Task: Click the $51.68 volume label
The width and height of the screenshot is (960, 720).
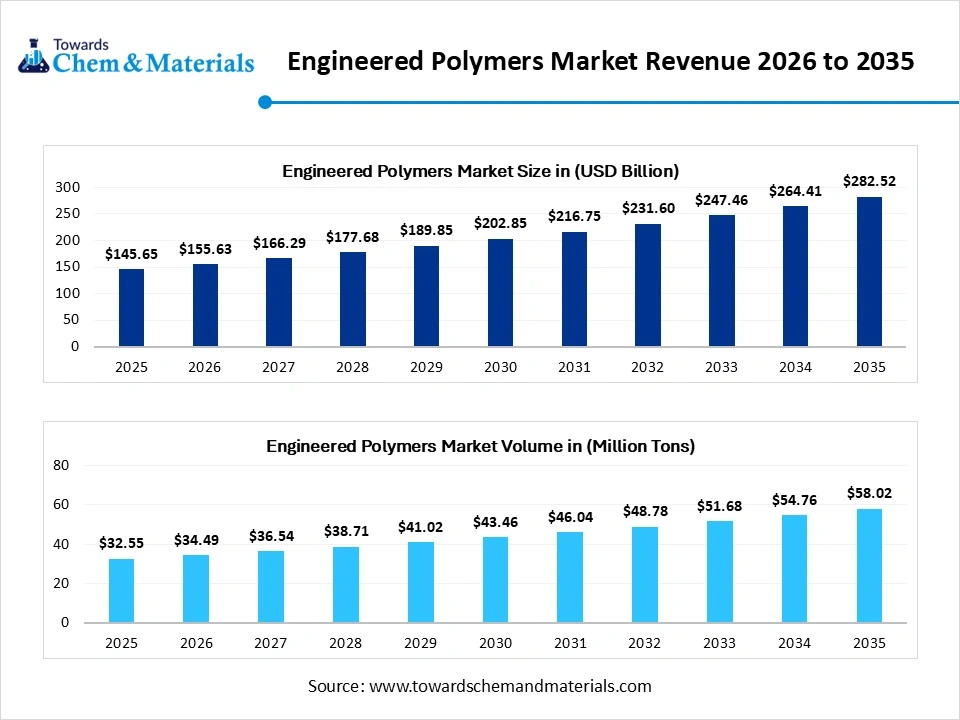Action: (x=719, y=506)
